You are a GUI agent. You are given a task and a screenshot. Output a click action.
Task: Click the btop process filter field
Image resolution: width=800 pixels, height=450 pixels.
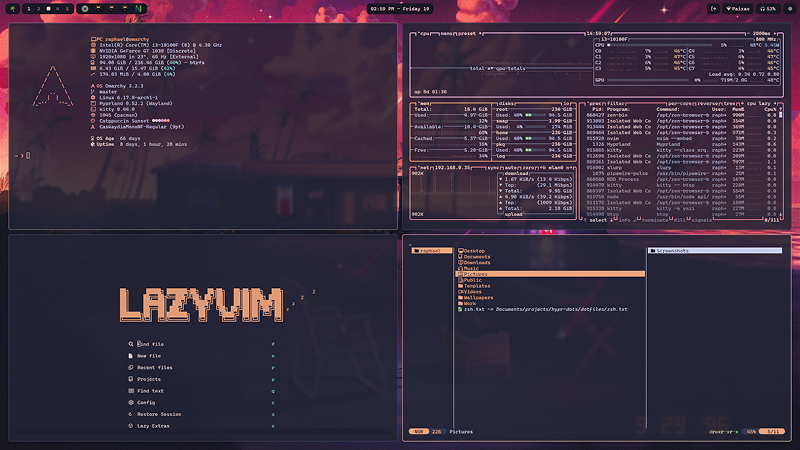[616, 104]
